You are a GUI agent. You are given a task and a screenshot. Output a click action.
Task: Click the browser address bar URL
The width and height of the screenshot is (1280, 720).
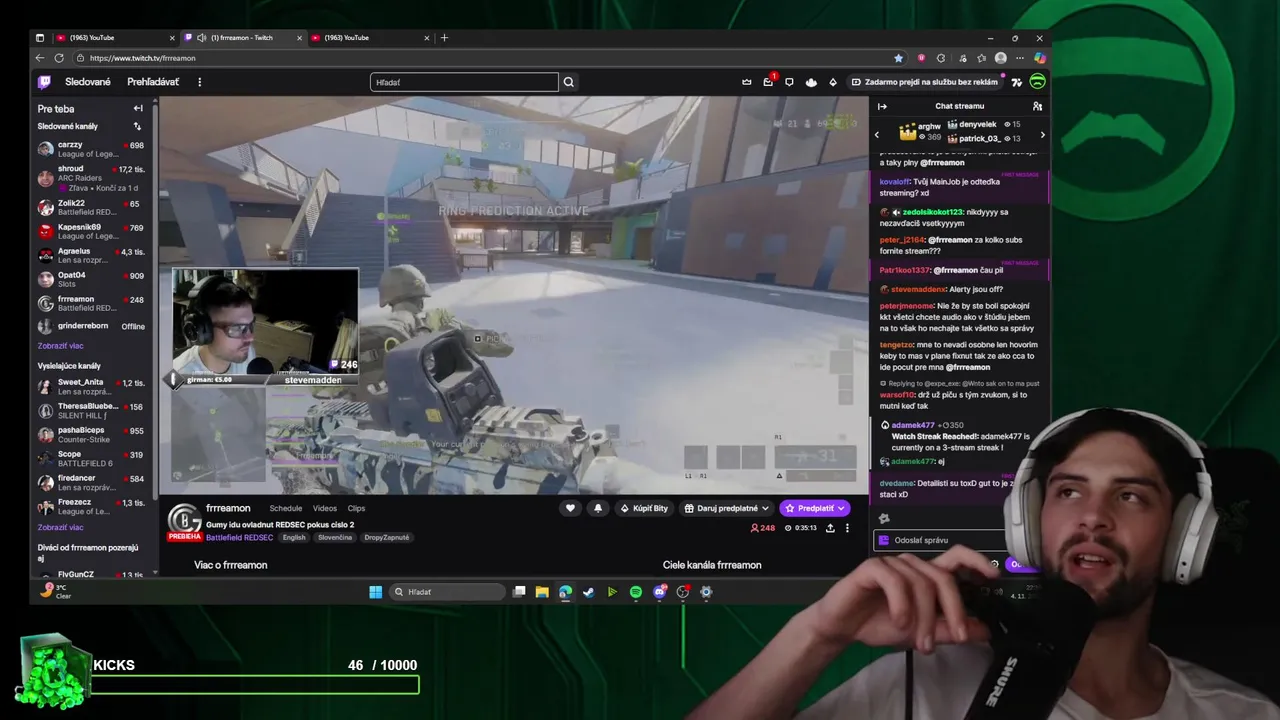pos(142,58)
